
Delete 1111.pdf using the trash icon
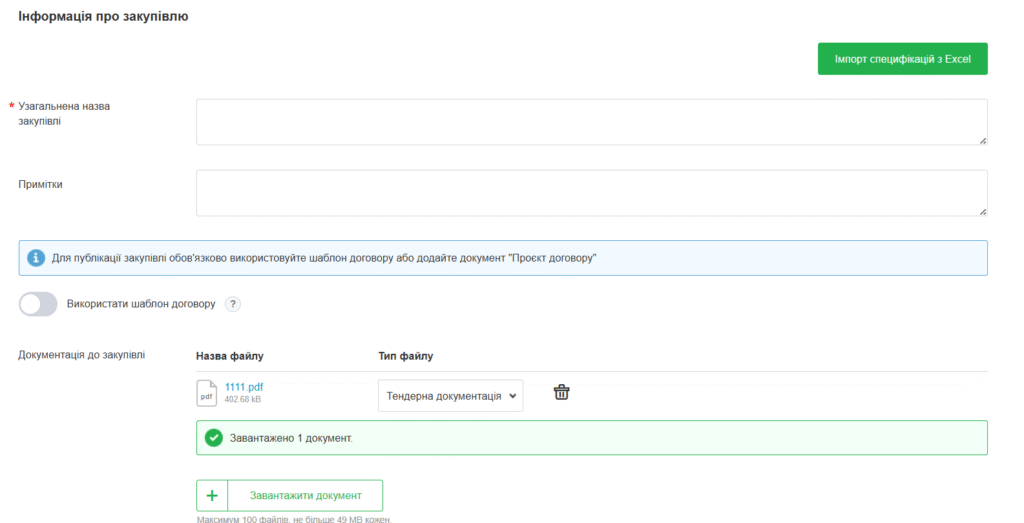click(562, 392)
